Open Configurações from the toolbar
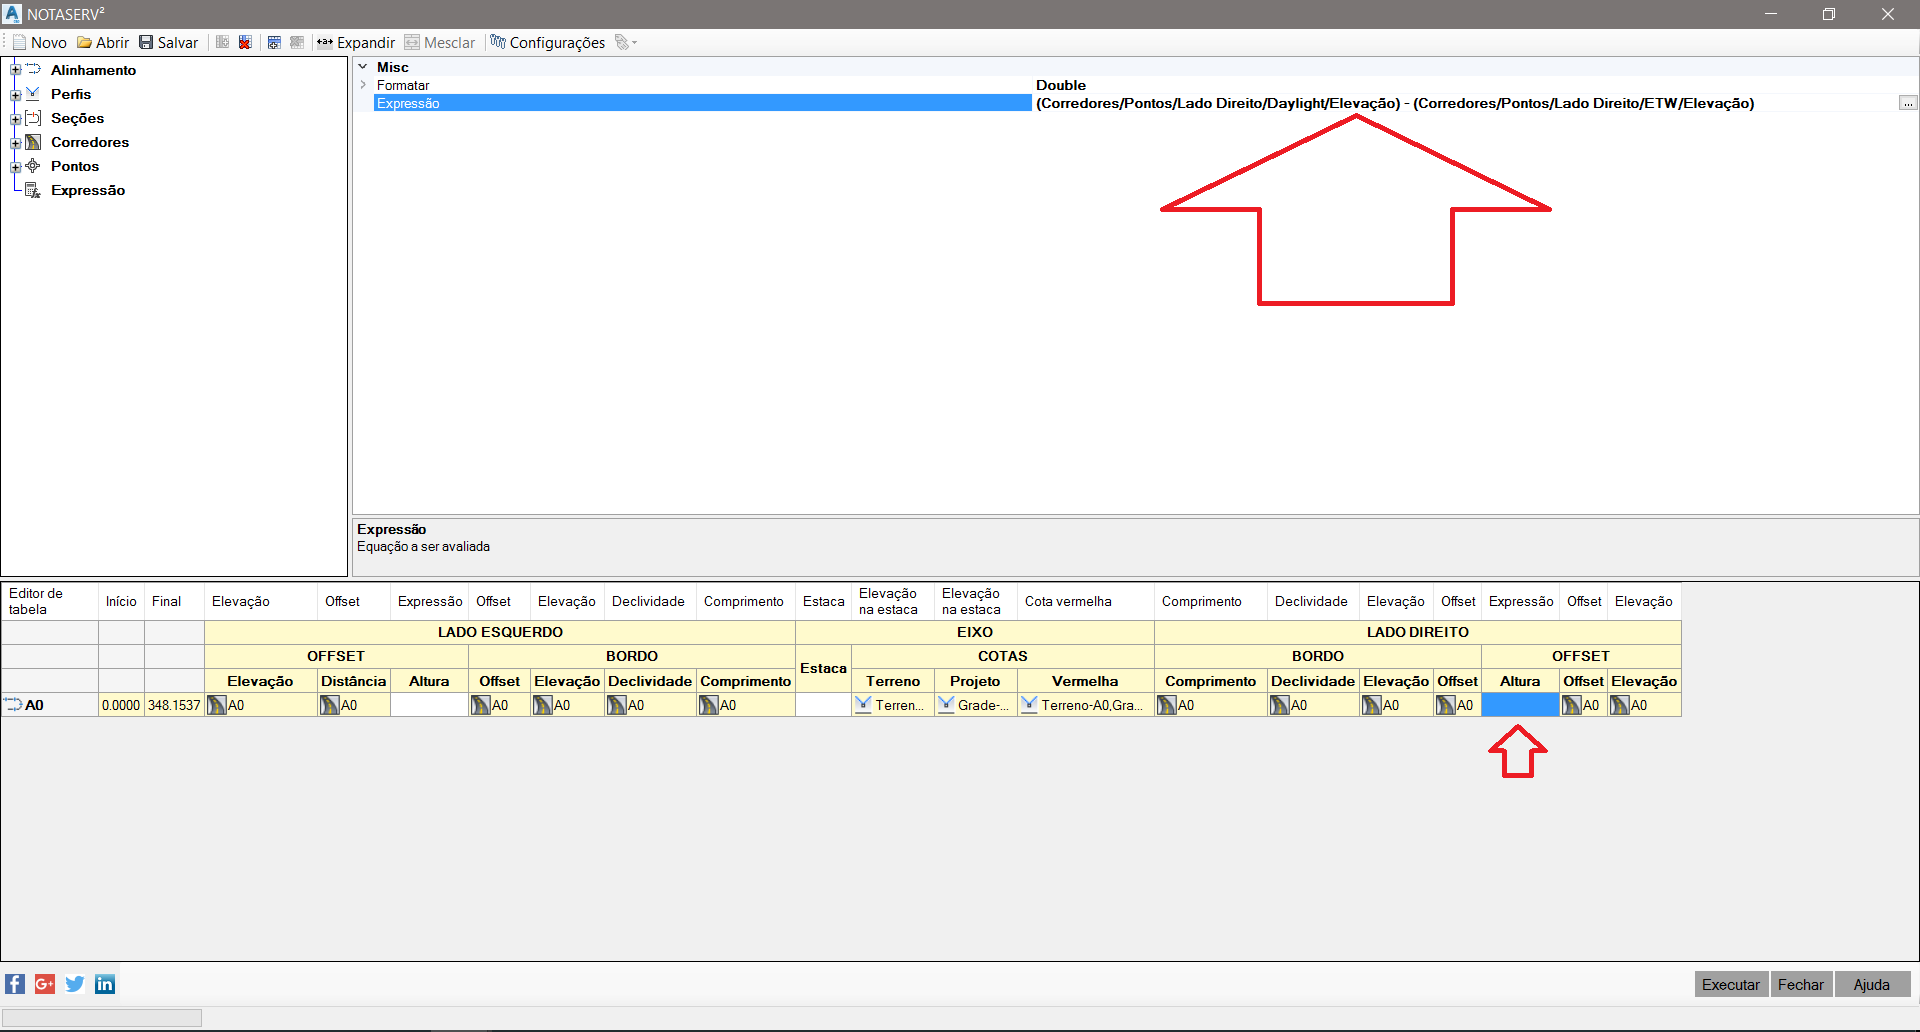 [x=547, y=42]
